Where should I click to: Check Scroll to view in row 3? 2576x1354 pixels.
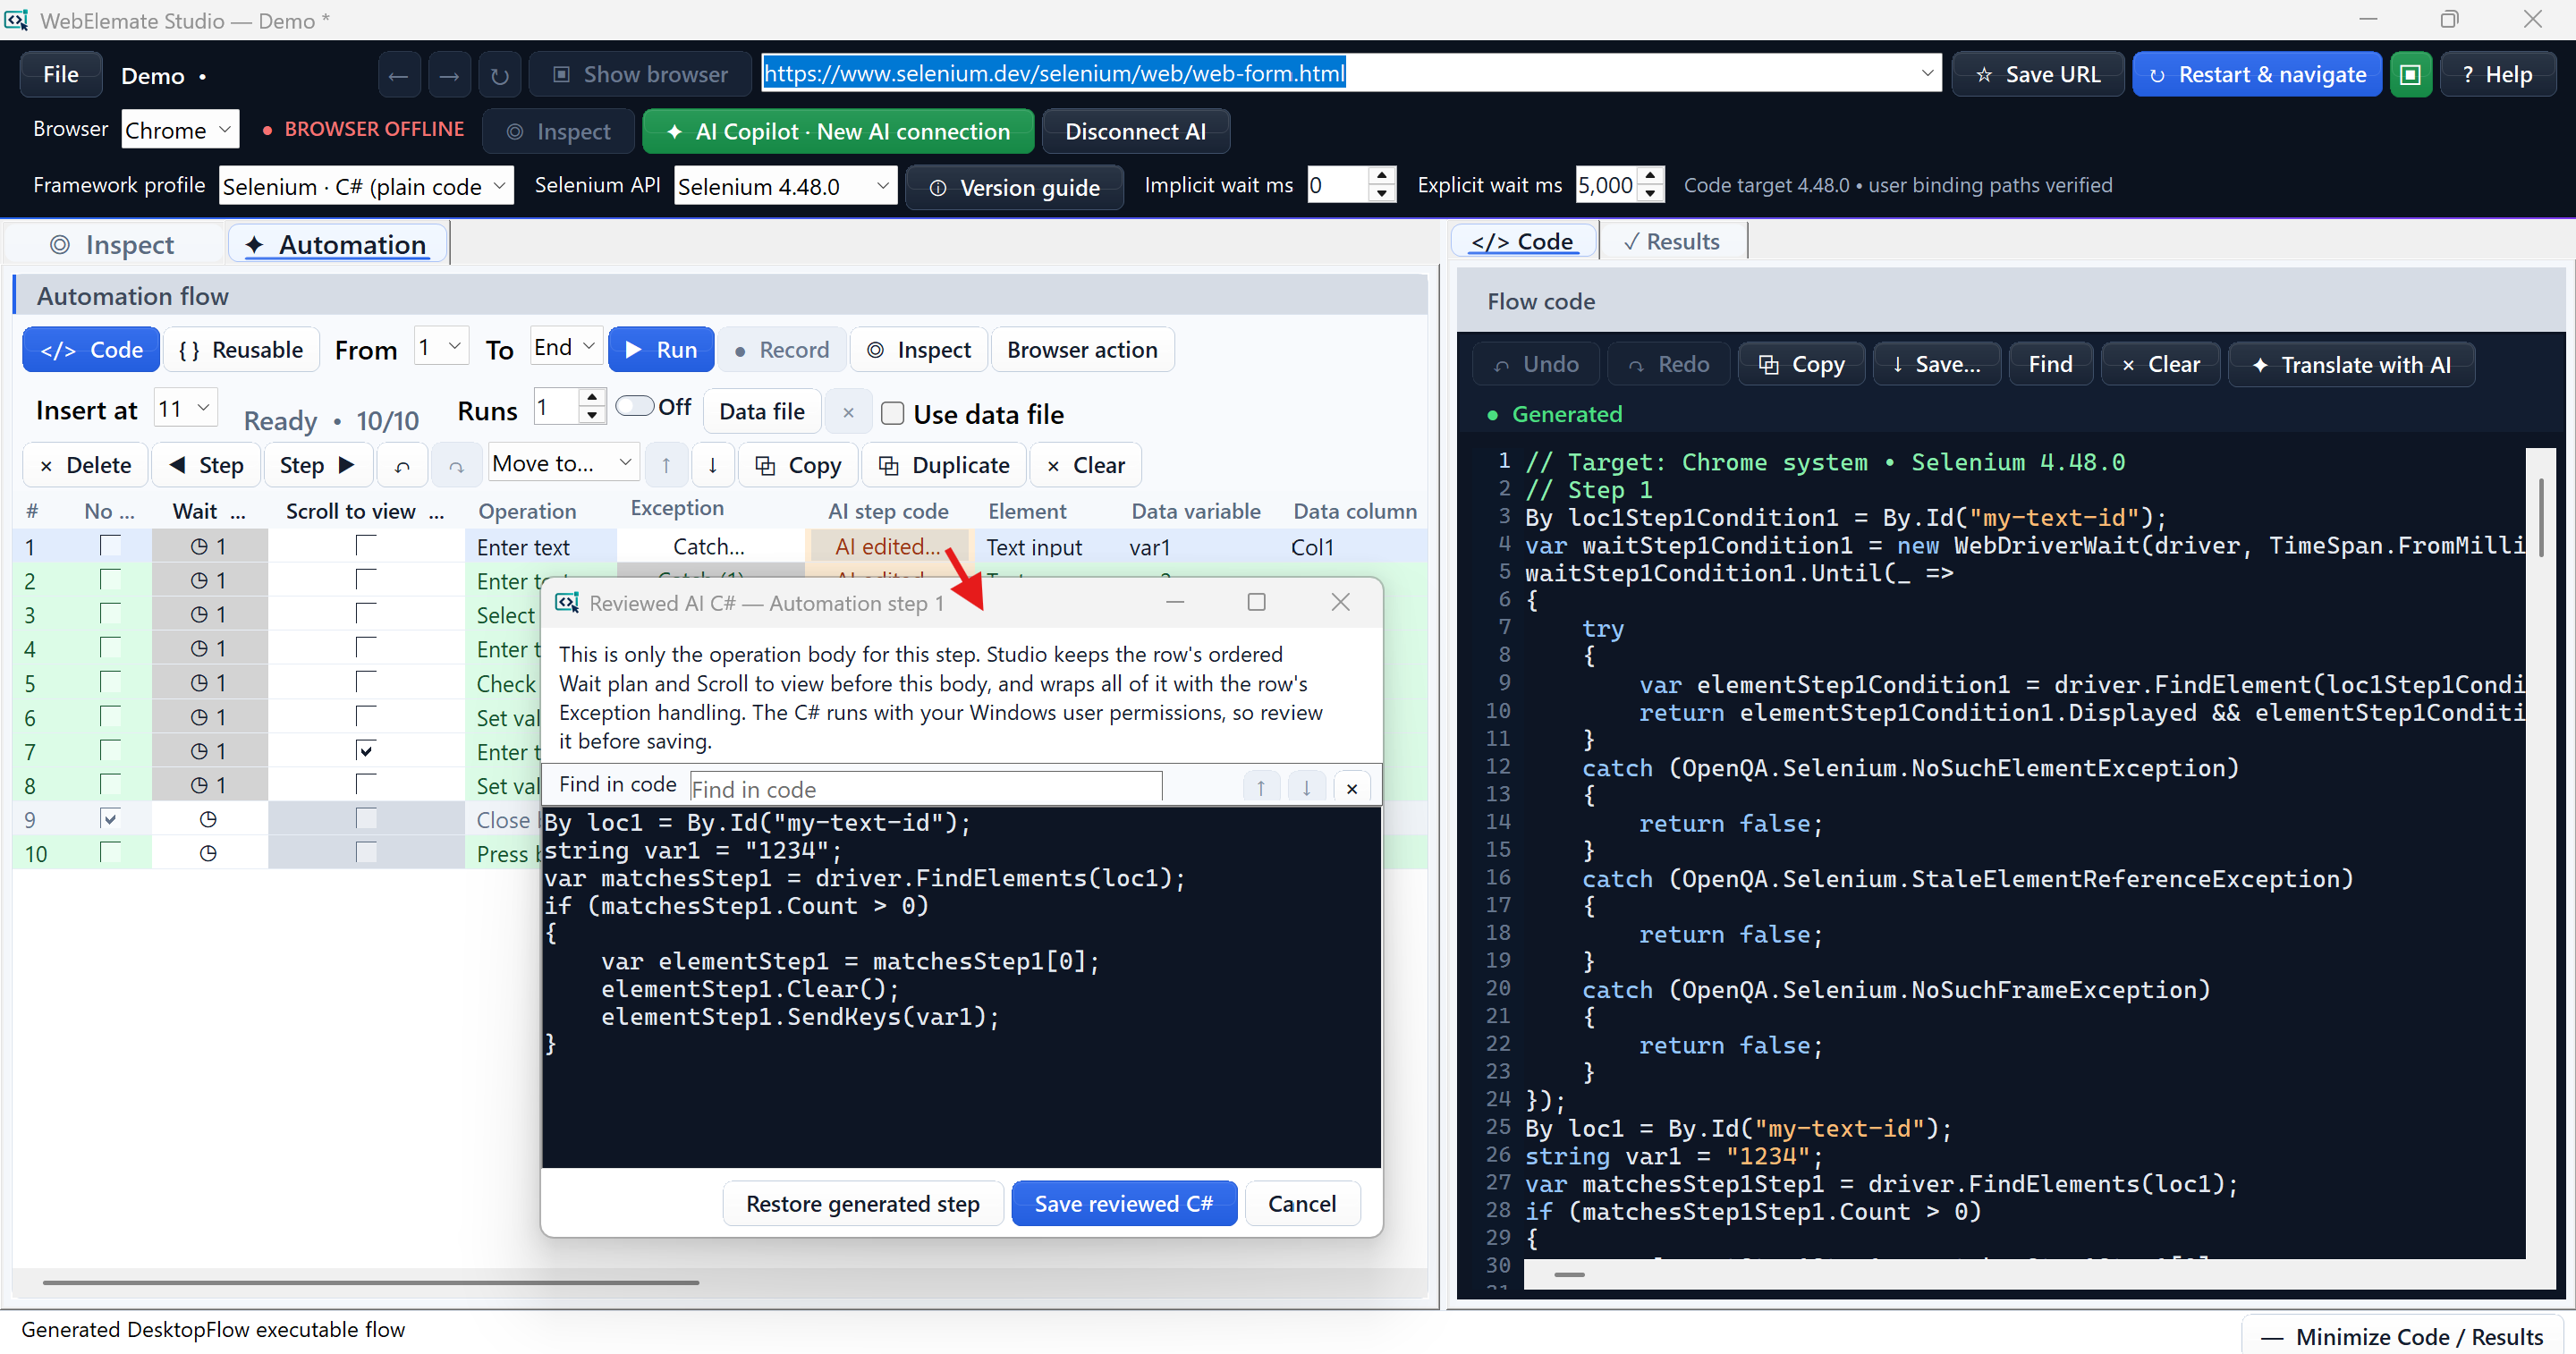366,614
